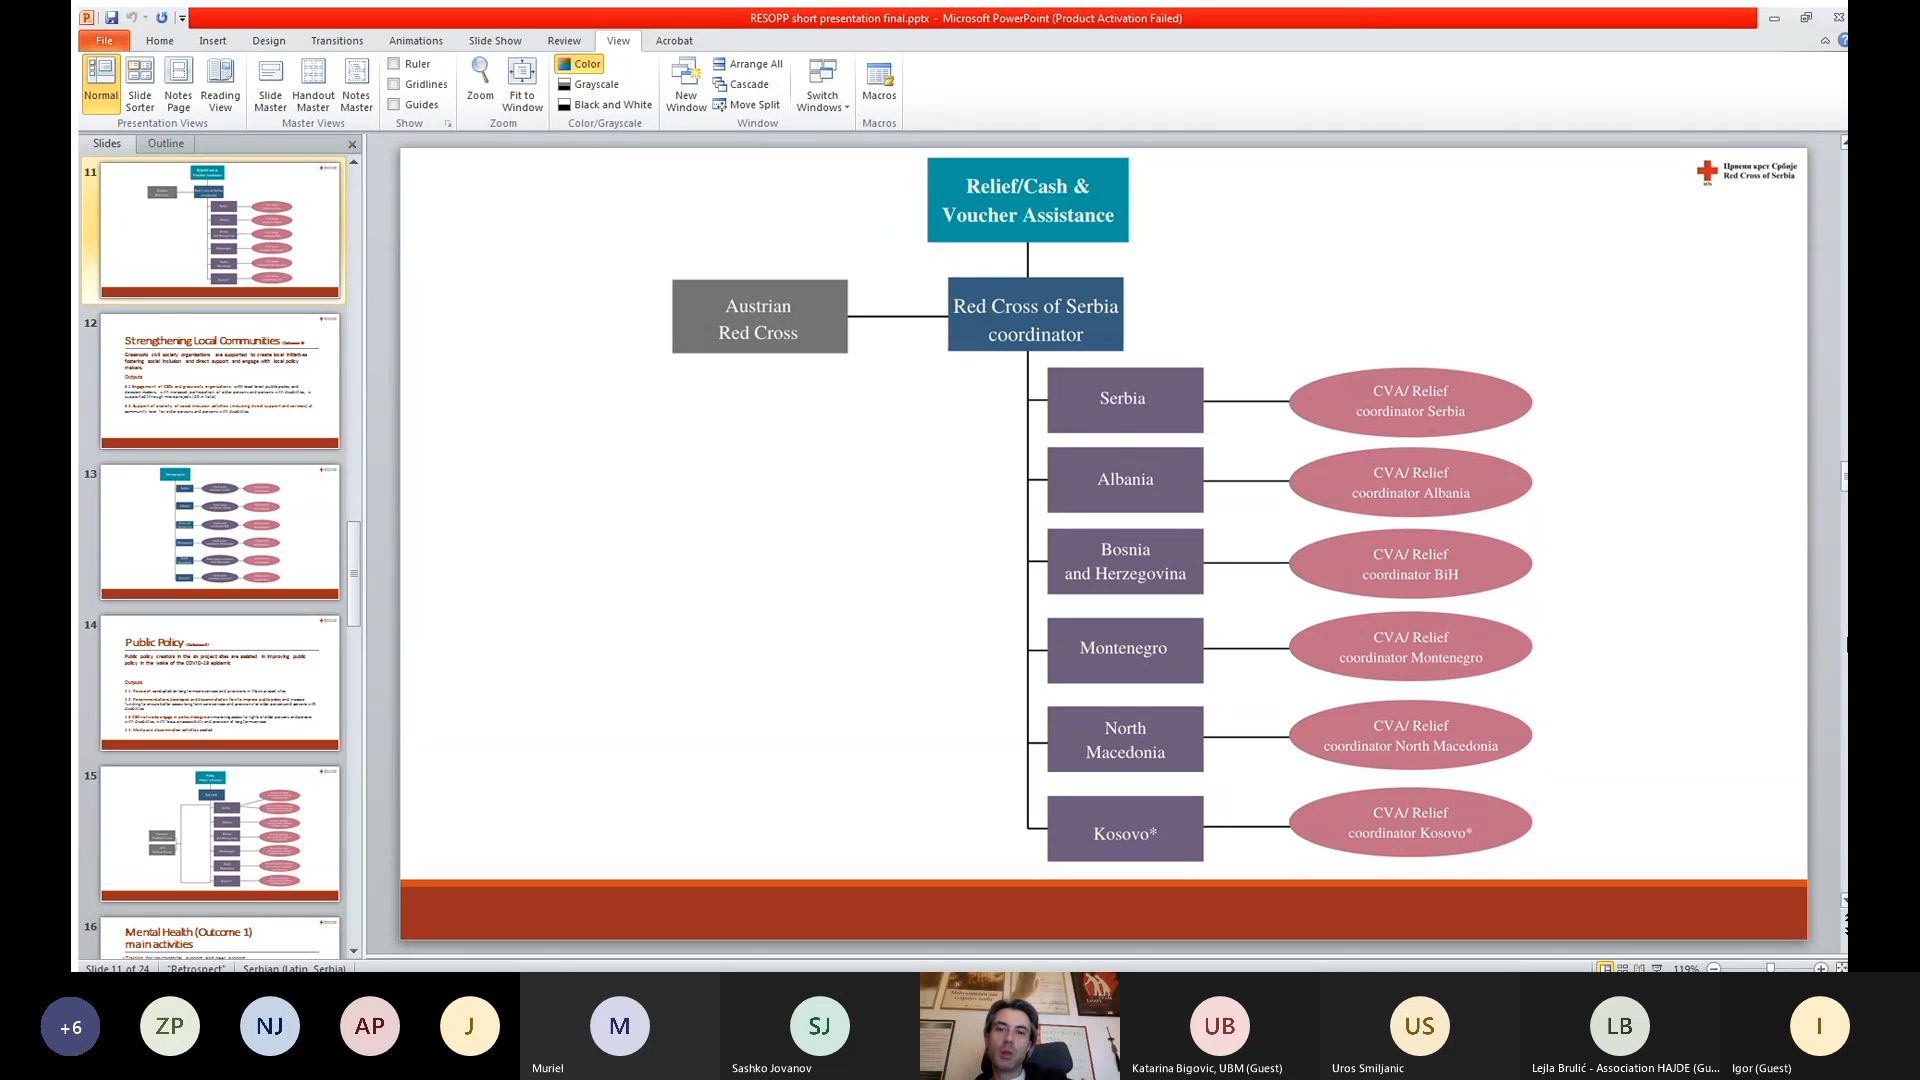Enable the Gridlines checkbox
The height and width of the screenshot is (1080, 1920).
[x=394, y=84]
